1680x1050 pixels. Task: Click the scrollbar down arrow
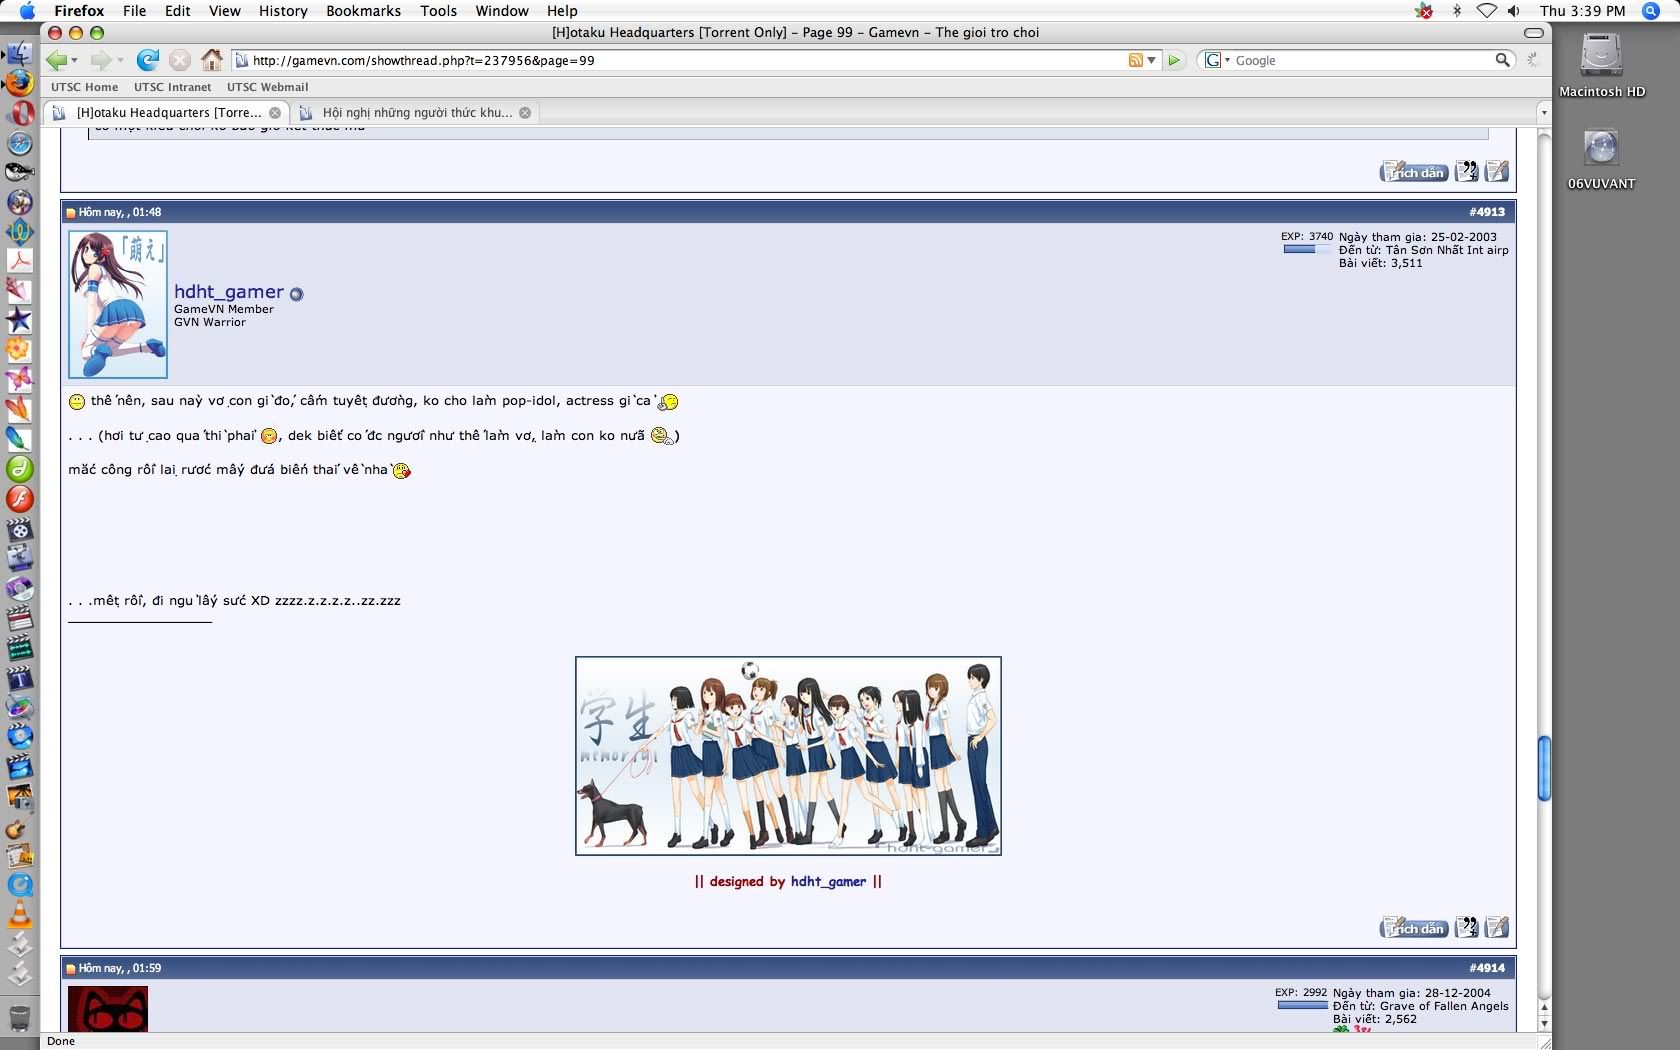pyautogui.click(x=1544, y=1023)
